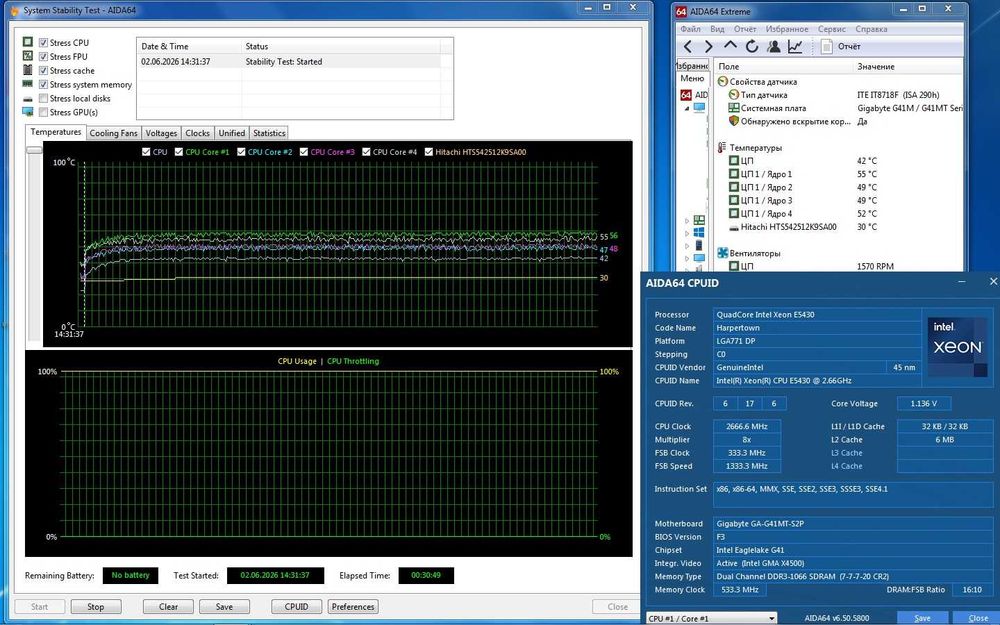Click the Системная плата row icon
This screenshot has height=625, width=1000.
[x=733, y=108]
